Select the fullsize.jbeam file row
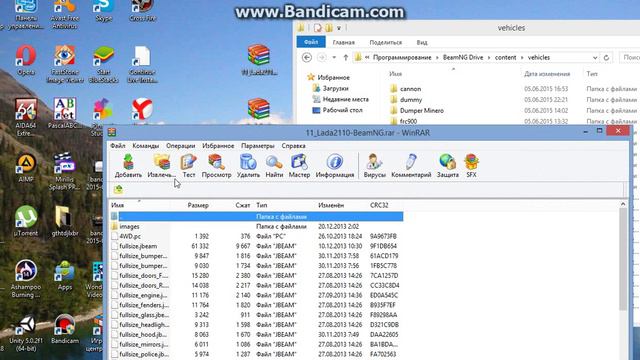640x360 pixels. pyautogui.click(x=256, y=246)
